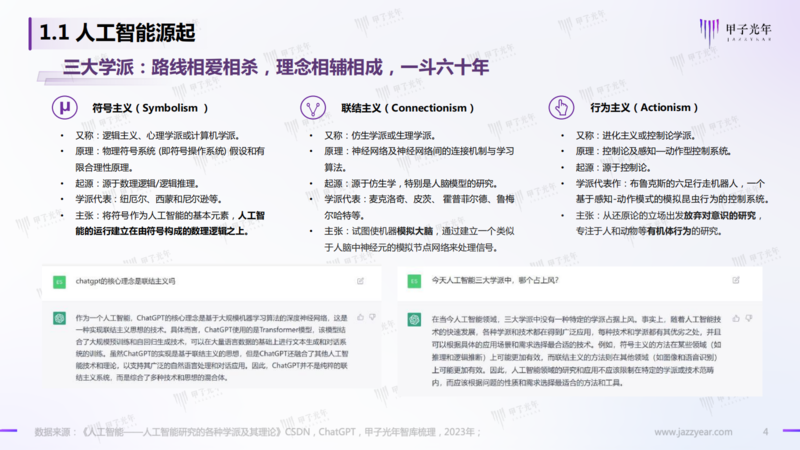Screen dimensions: 800x450
Task: Edit the left chat prompt via pencil icon
Action: click(x=359, y=282)
